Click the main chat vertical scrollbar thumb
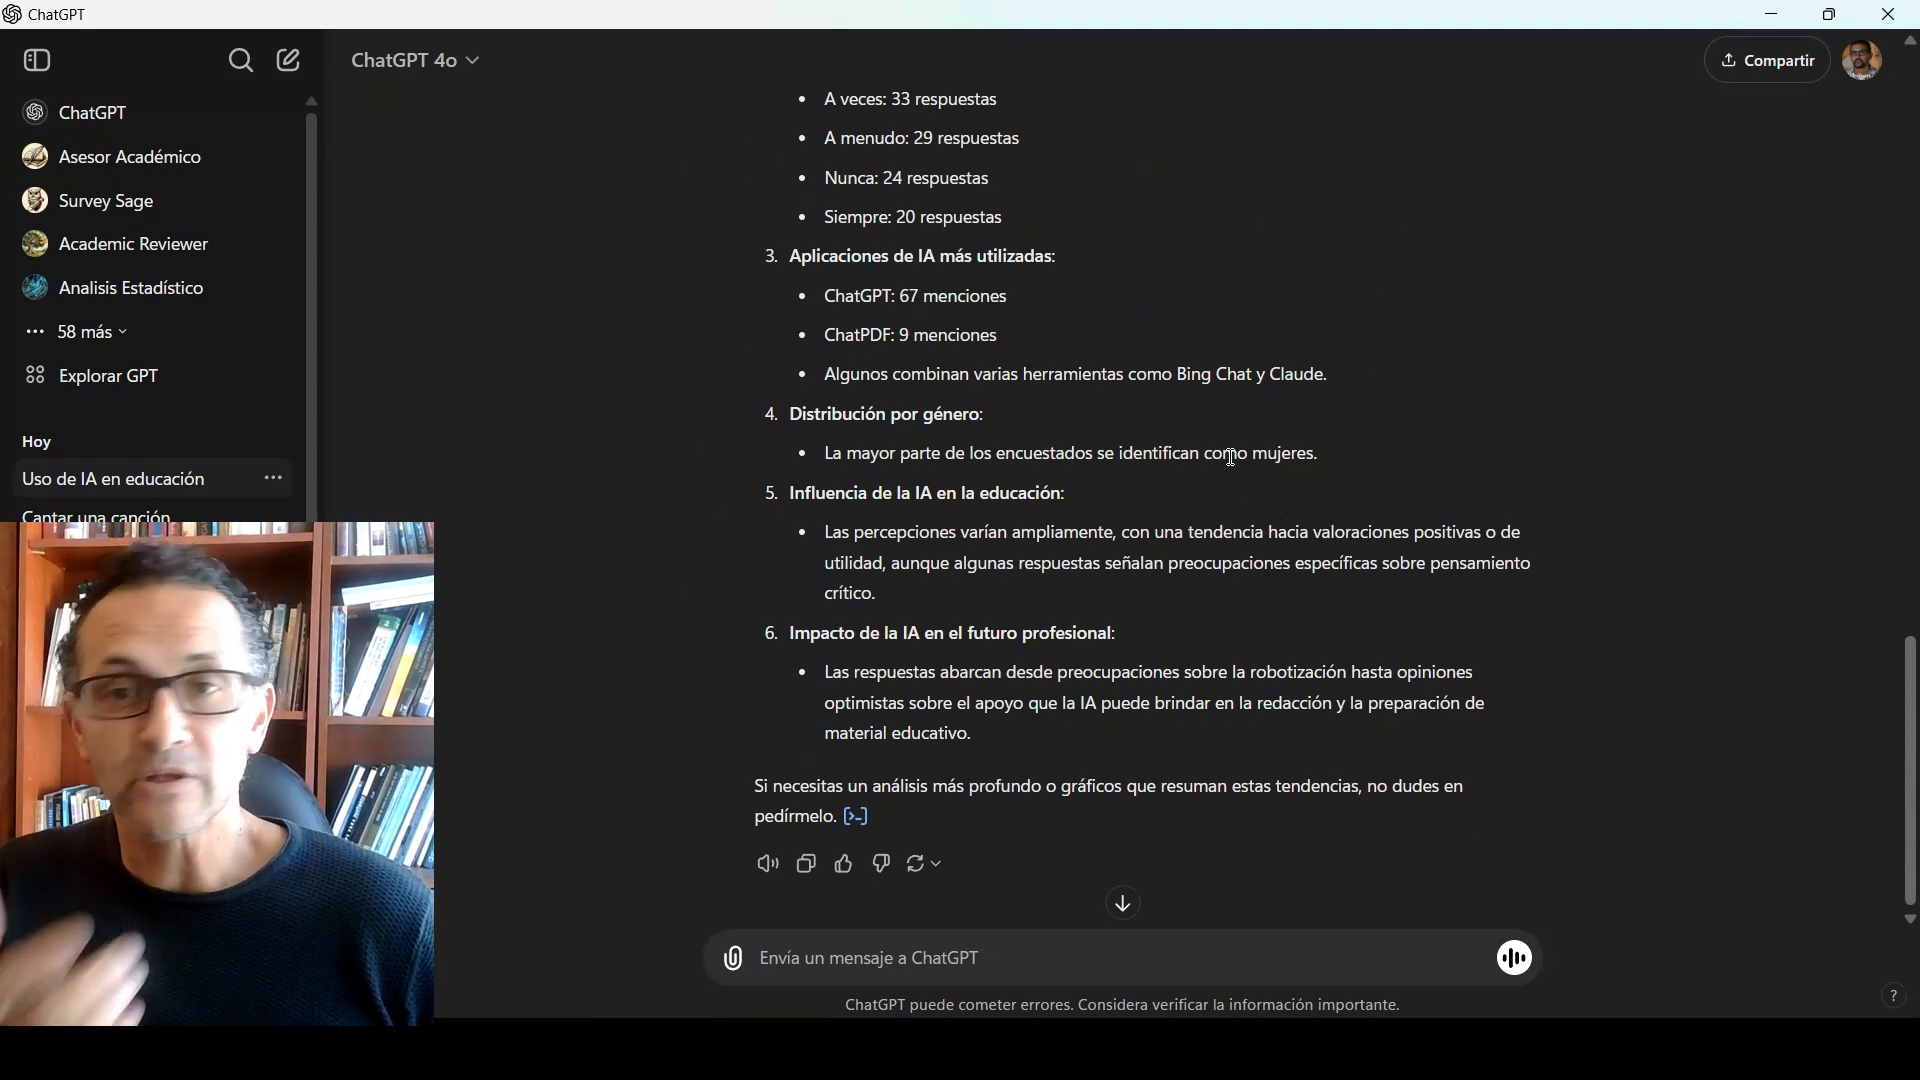Screen dimensions: 1920x1080 [1910, 770]
